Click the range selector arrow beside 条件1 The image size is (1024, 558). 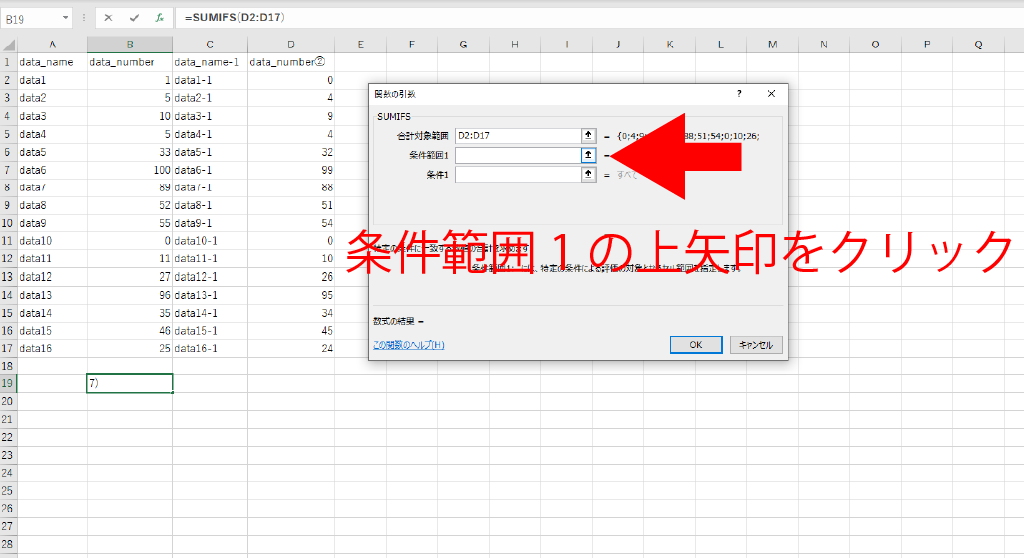pyautogui.click(x=588, y=174)
